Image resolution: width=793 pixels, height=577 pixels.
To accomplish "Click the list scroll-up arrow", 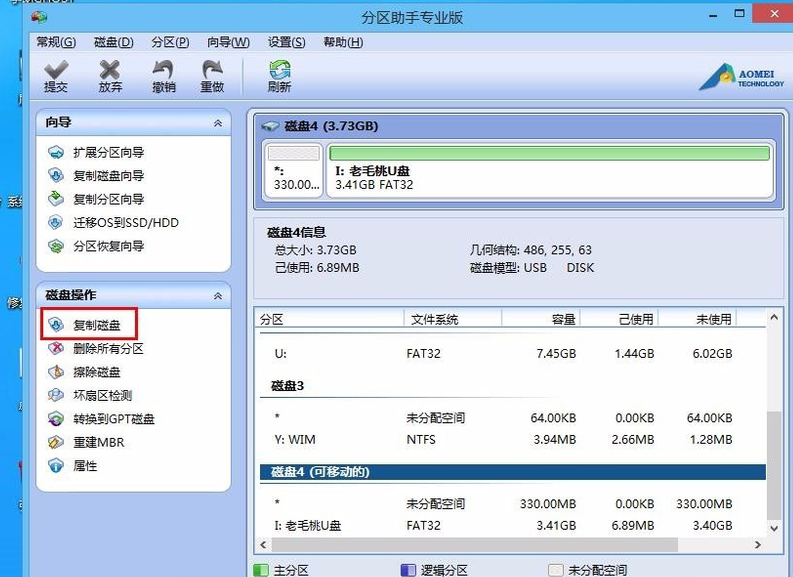I will (x=774, y=317).
